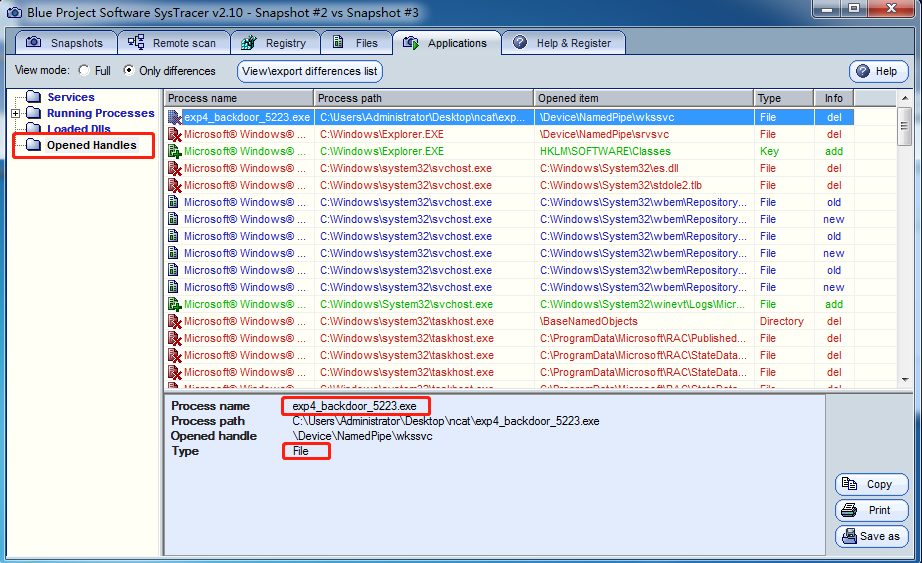Viewport: 922px width, 563px height.
Task: Open the Help & Register tab
Action: pyautogui.click(x=563, y=43)
